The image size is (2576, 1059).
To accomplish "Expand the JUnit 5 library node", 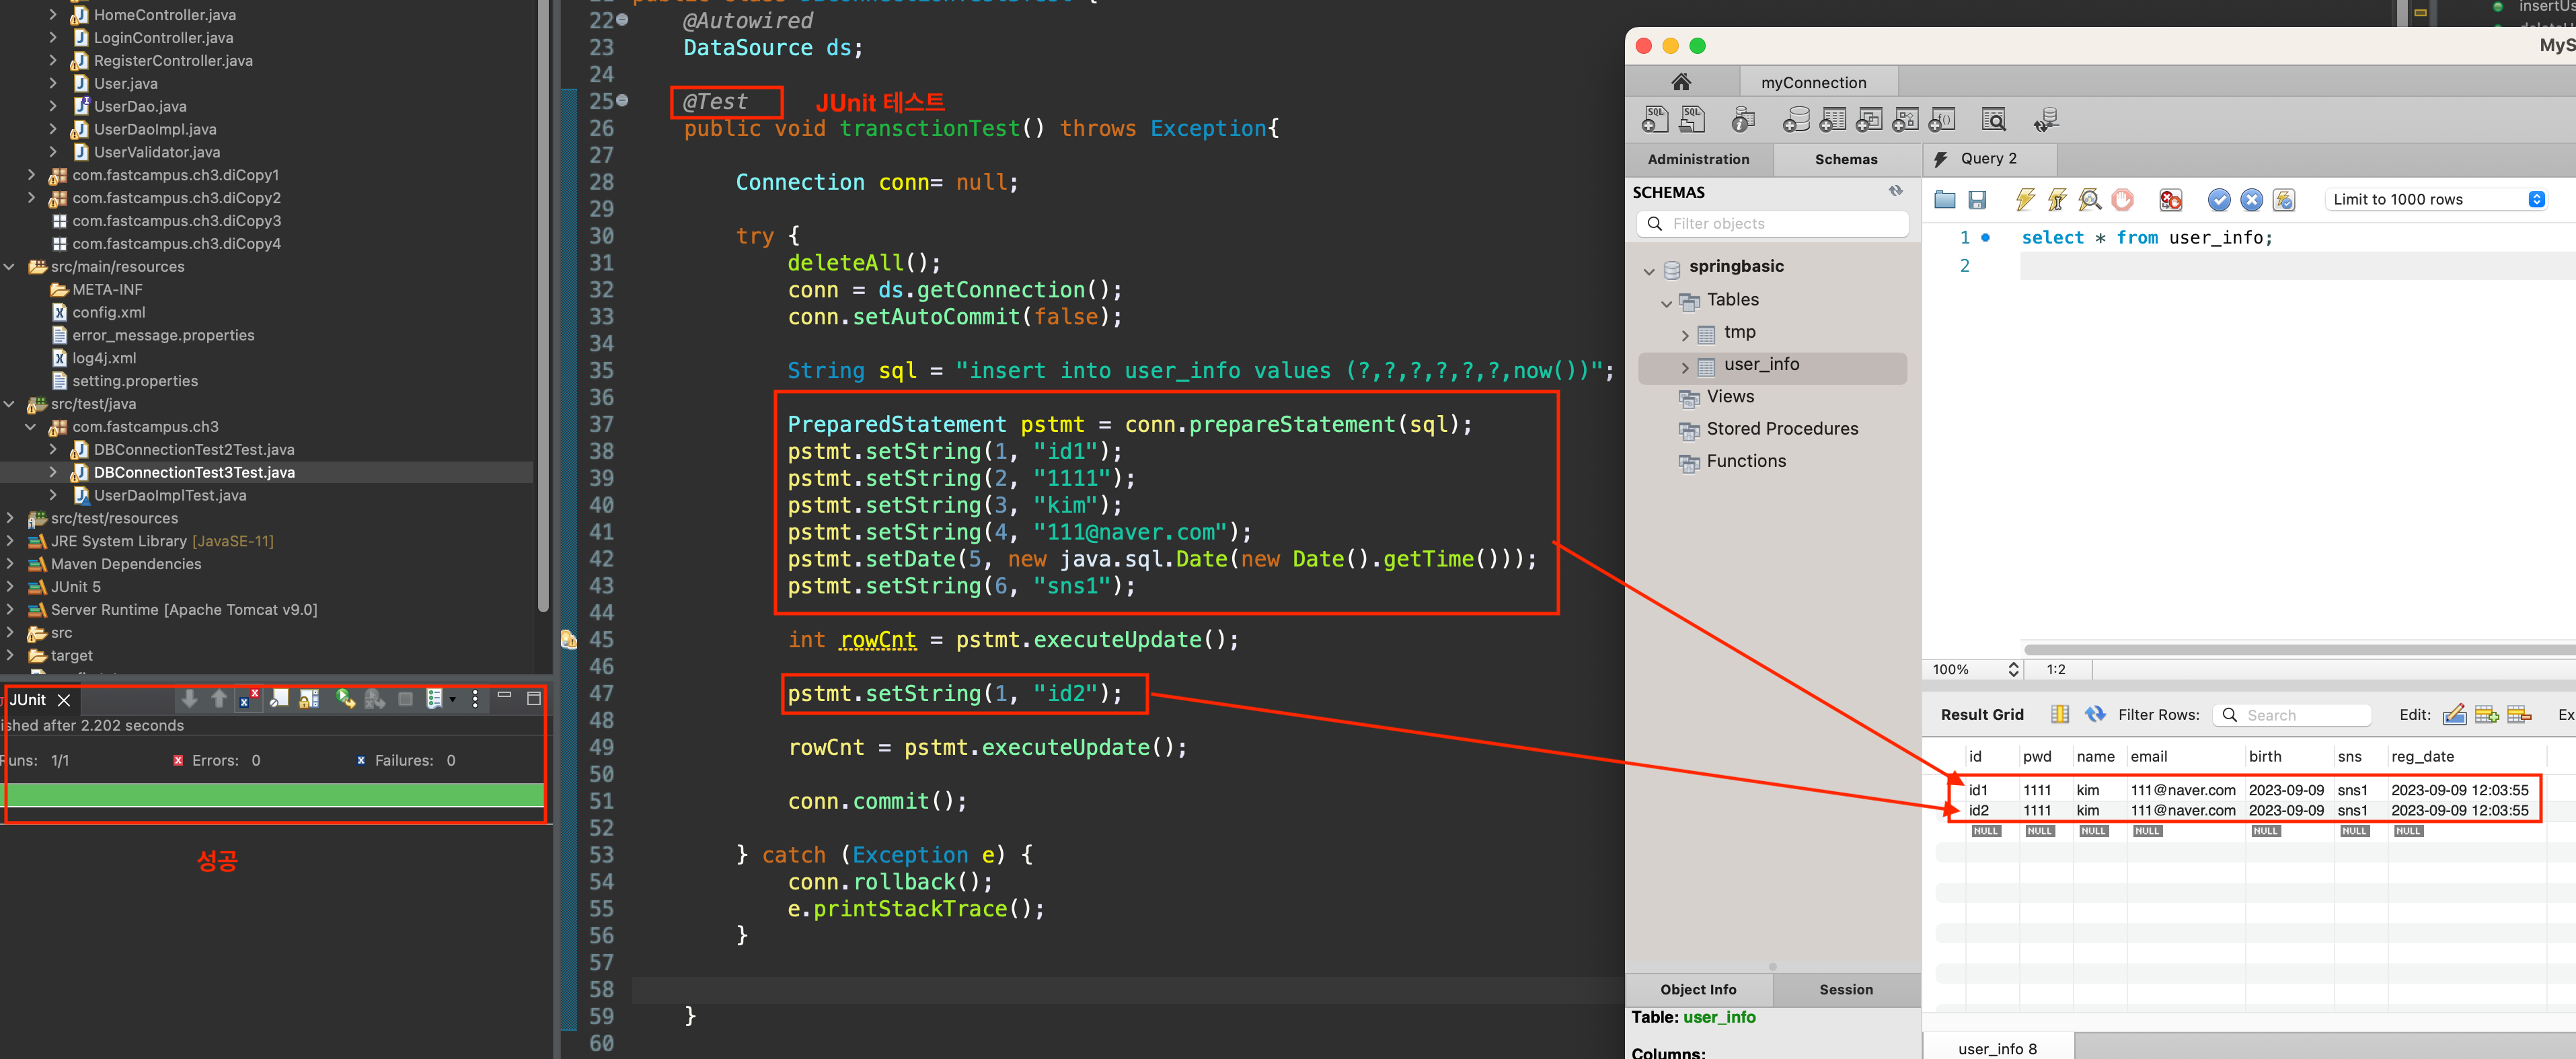I will tap(10, 587).
